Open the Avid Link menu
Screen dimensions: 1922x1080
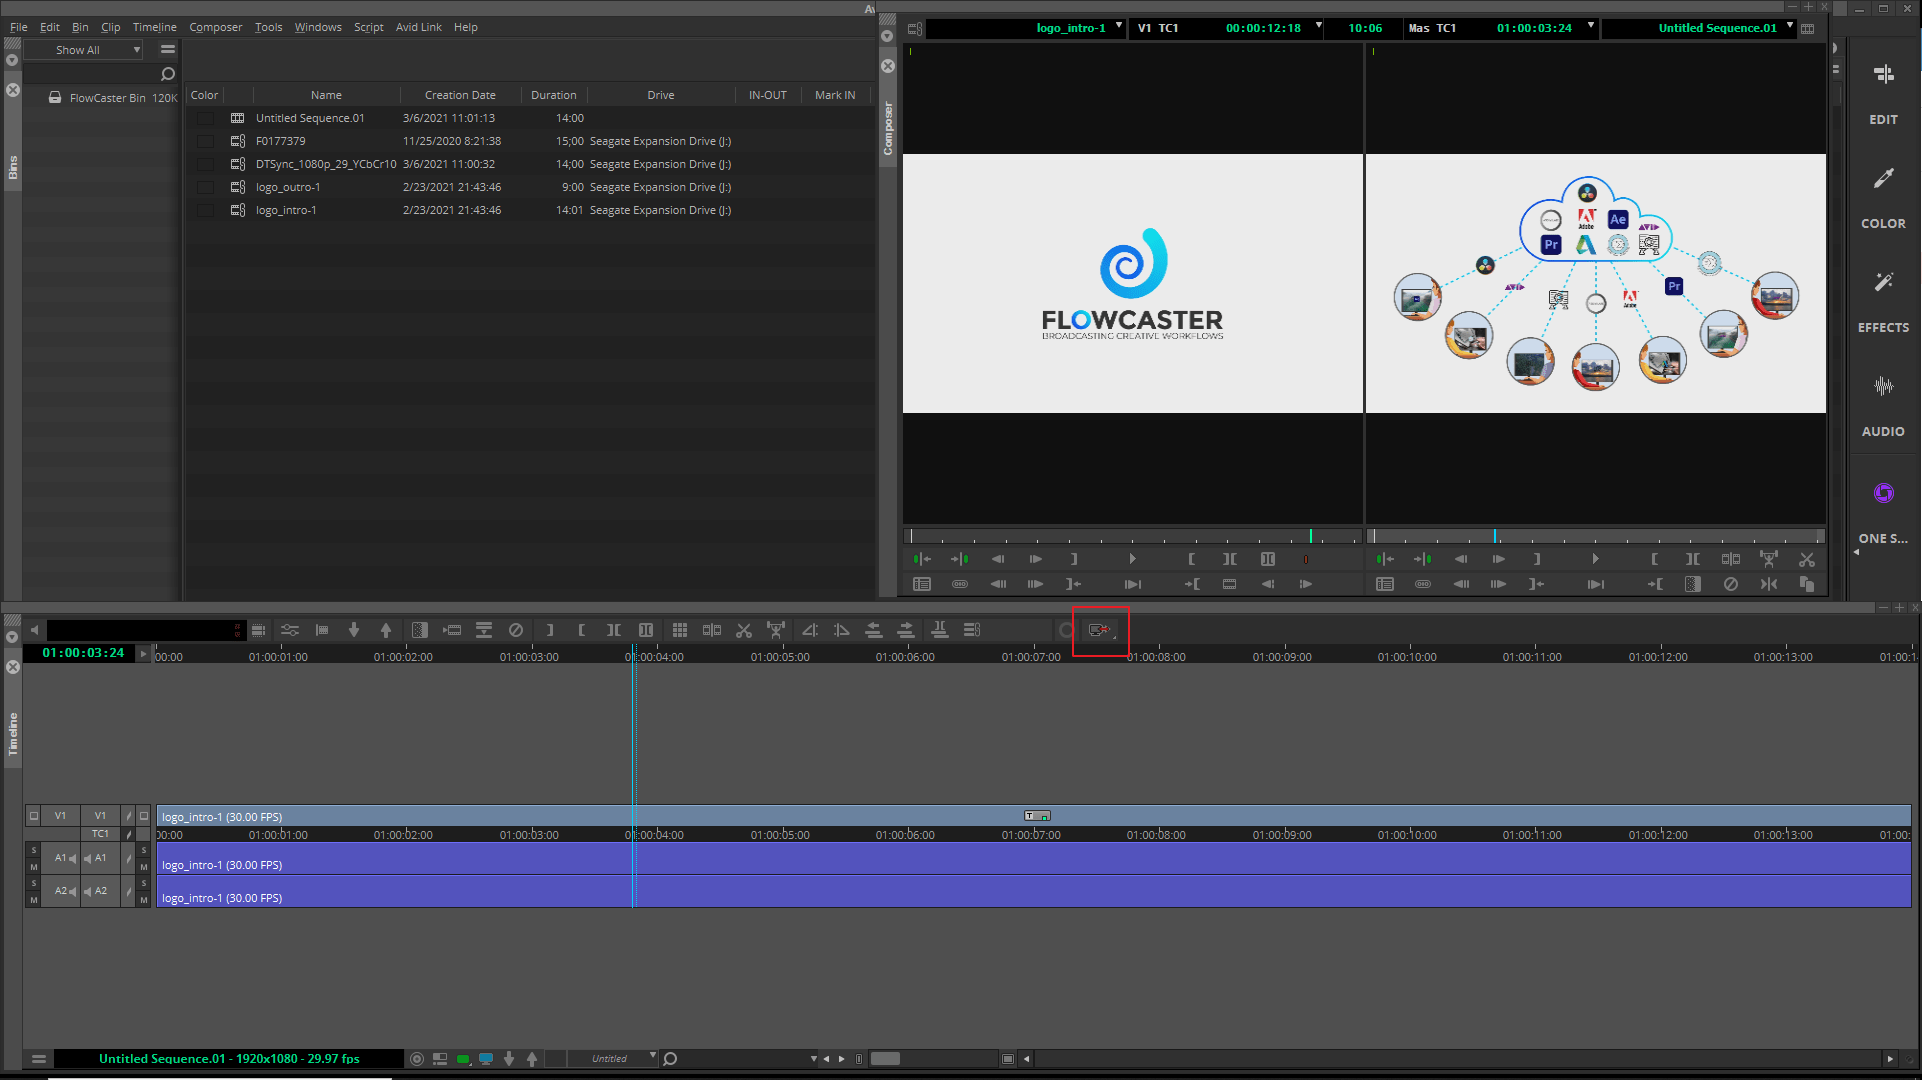tap(418, 27)
